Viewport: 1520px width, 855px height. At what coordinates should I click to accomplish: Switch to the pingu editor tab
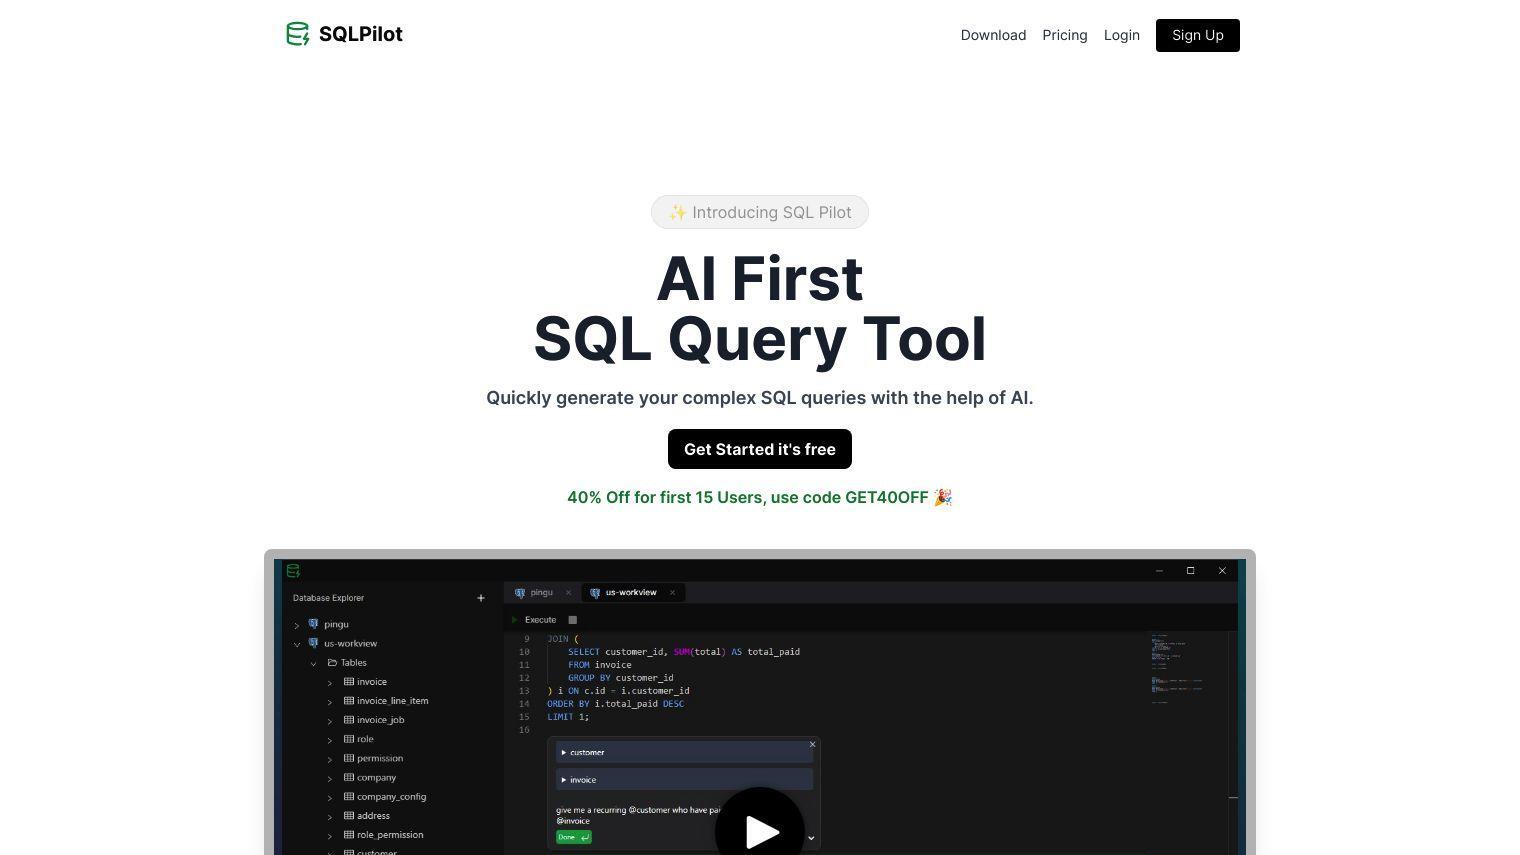[x=541, y=593]
